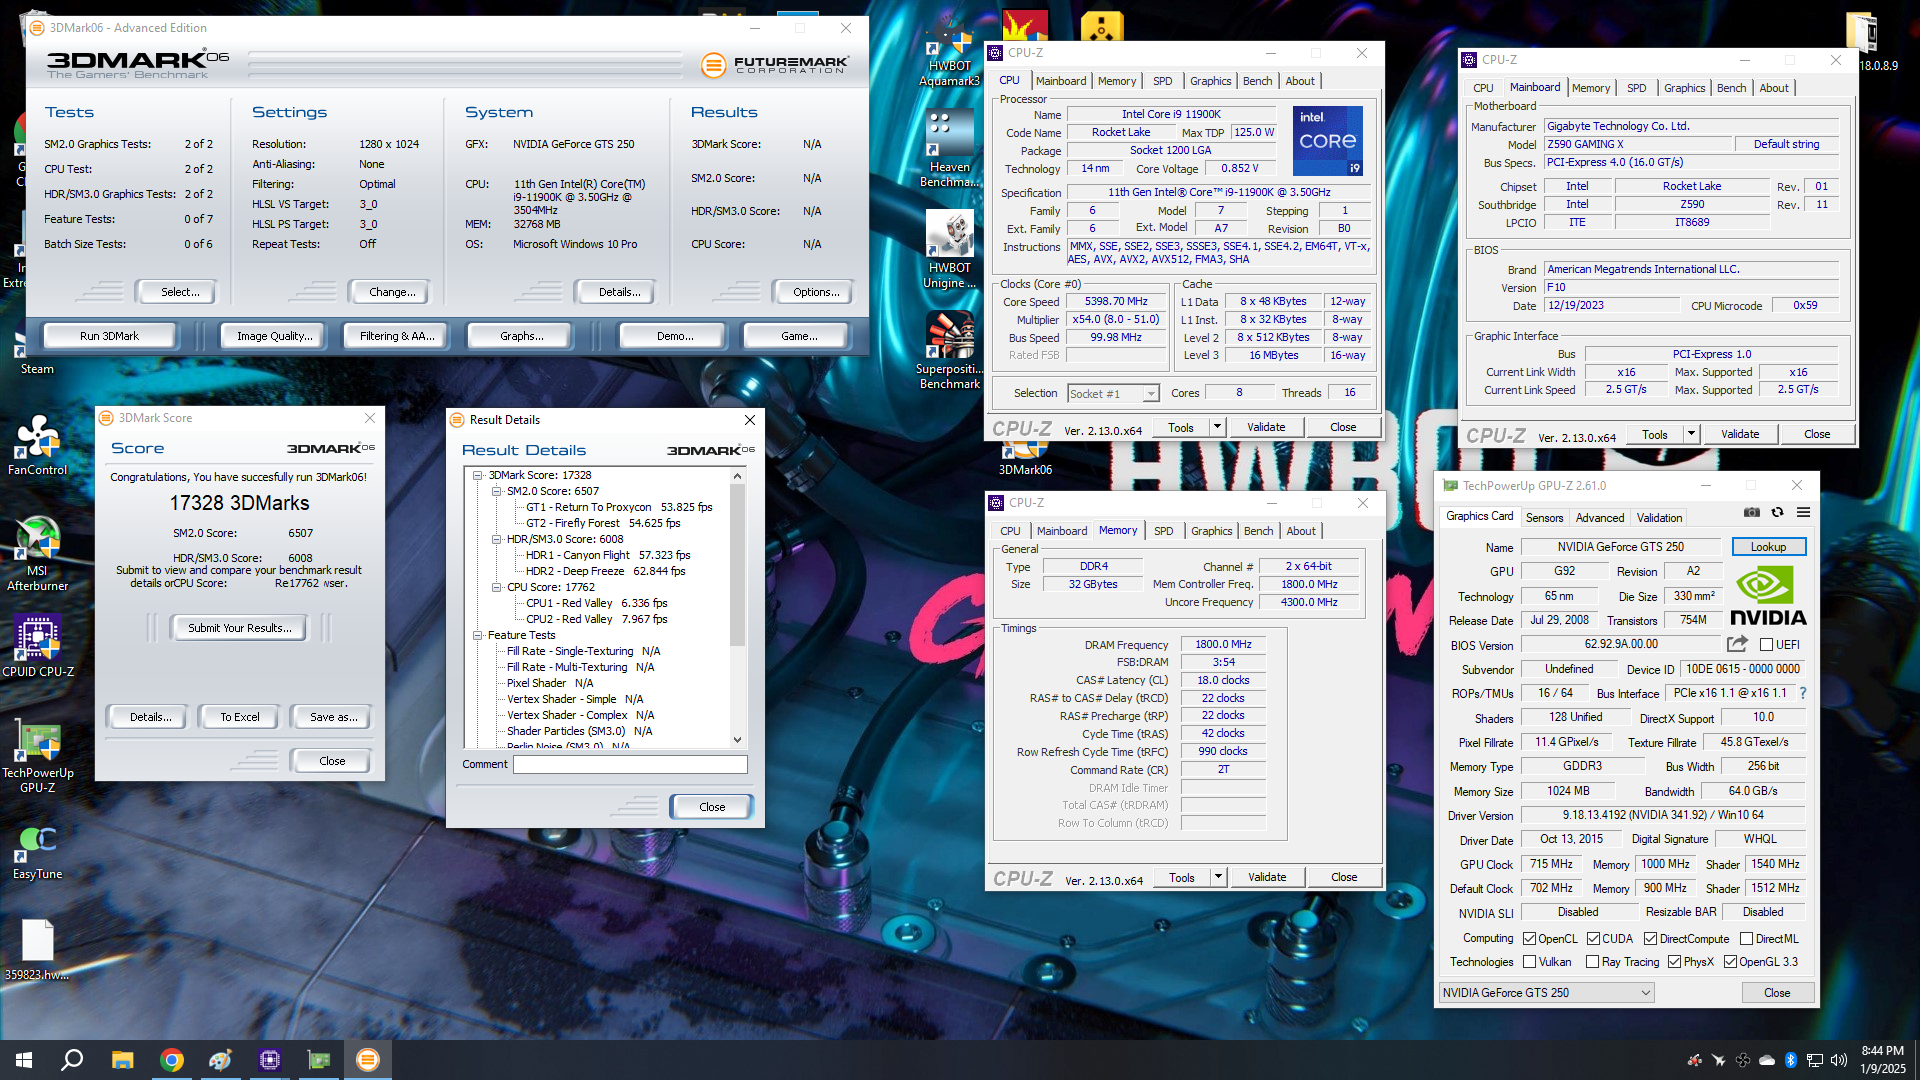Toggle CUDA checkbox
1920x1080 pixels.
[1593, 939]
